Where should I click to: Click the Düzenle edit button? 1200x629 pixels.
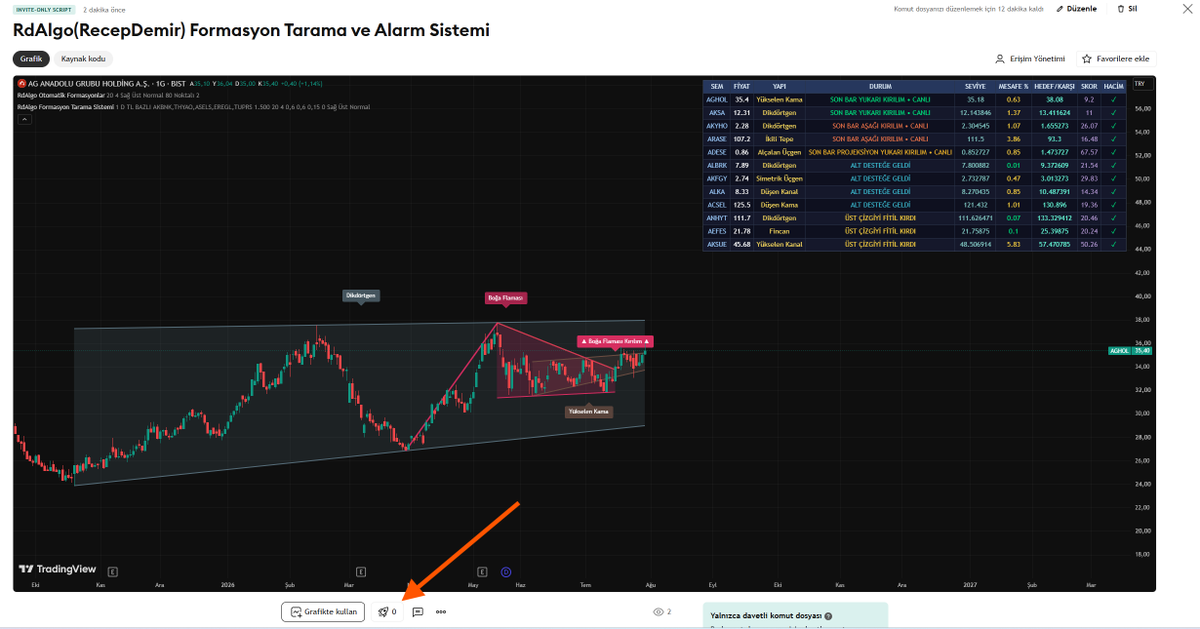point(1076,9)
